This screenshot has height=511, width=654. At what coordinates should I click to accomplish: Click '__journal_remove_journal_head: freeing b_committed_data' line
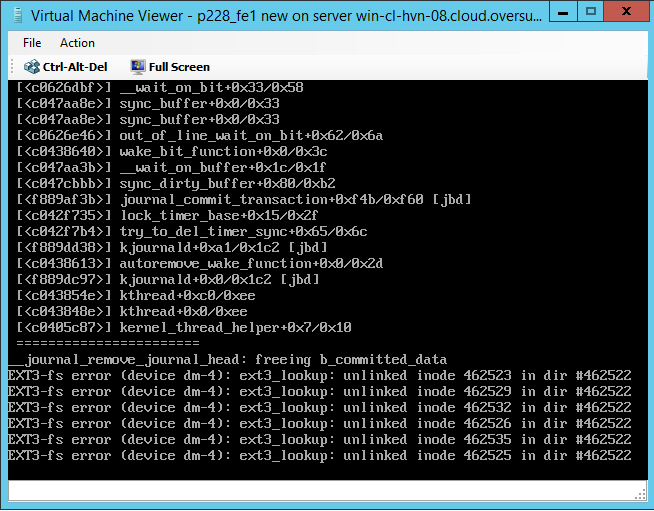[228, 360]
